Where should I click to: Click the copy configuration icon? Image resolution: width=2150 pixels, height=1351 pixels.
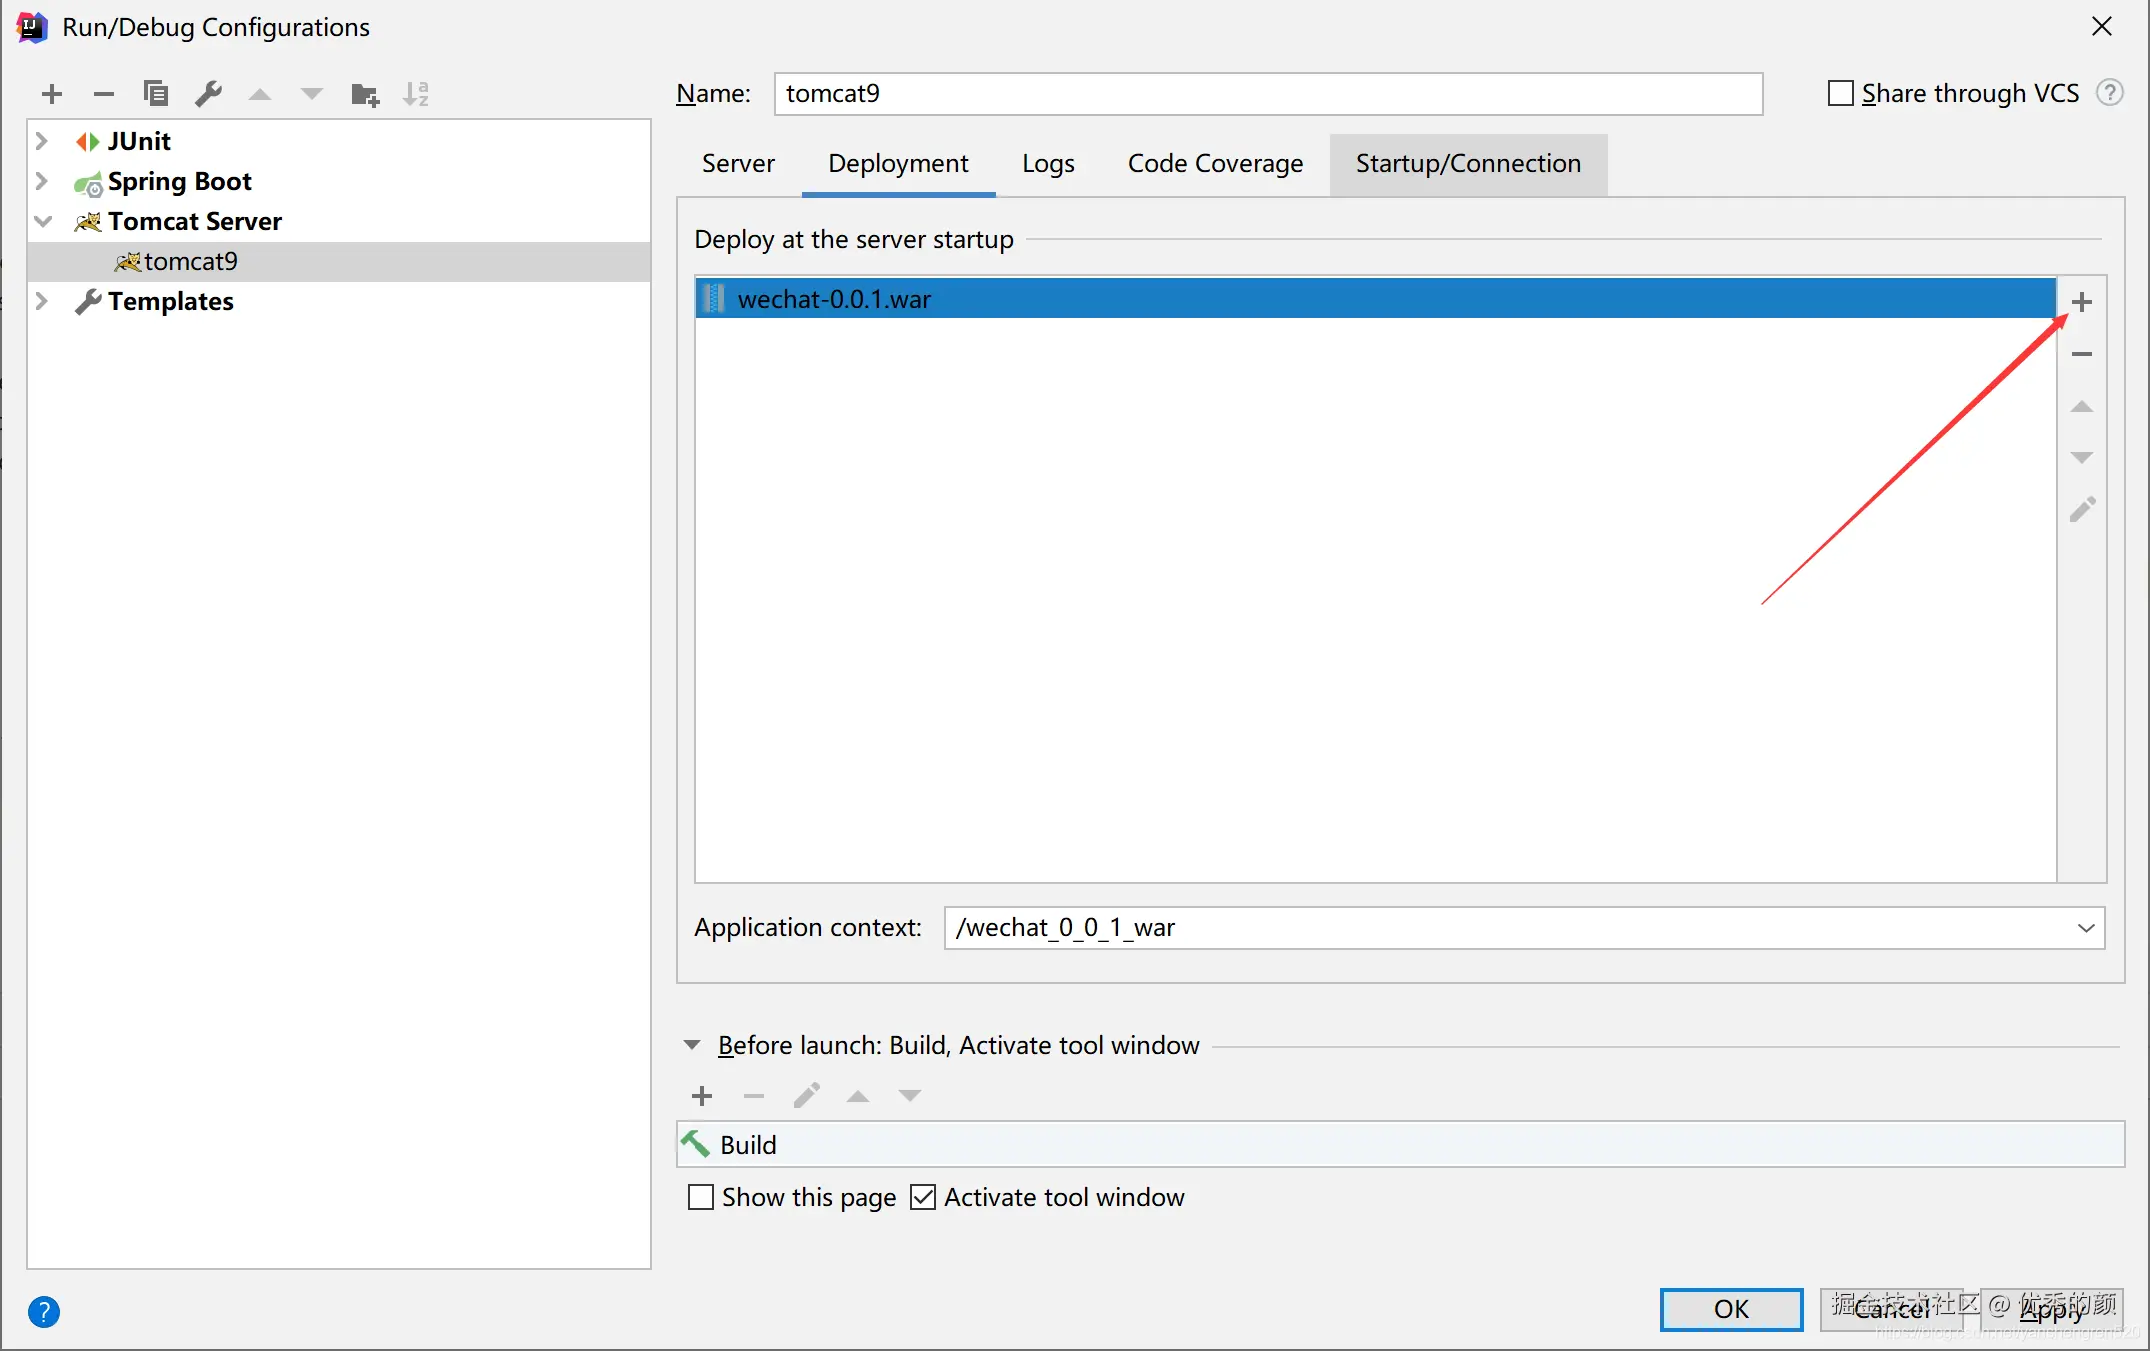point(155,94)
